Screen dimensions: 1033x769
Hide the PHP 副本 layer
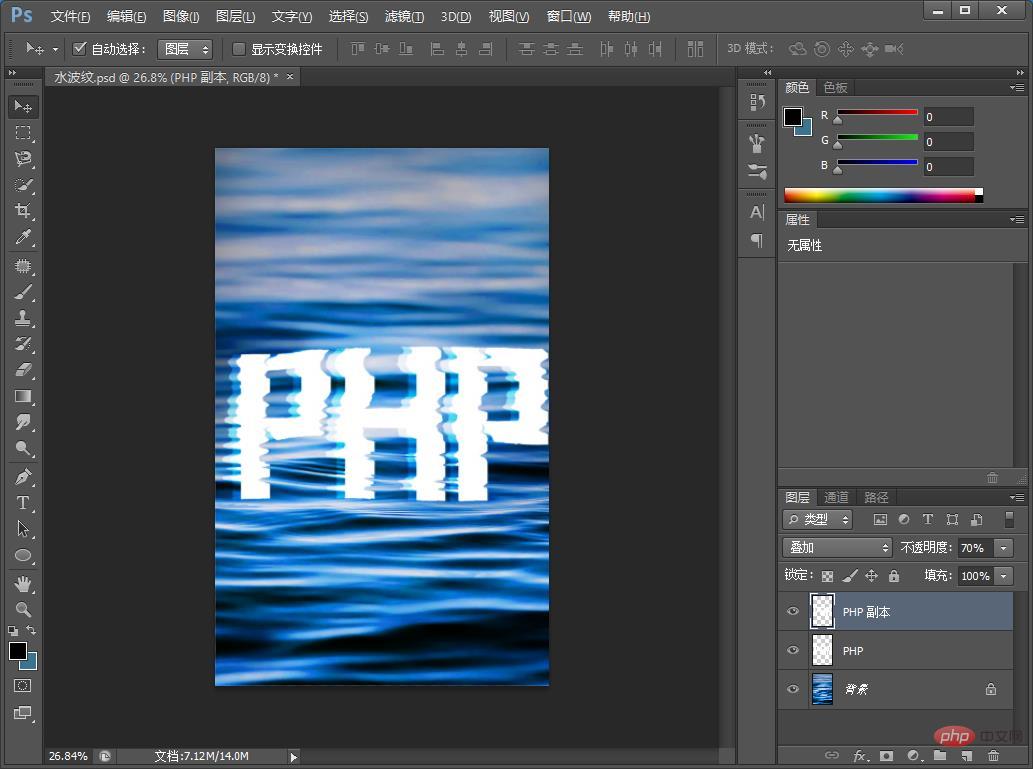(x=793, y=612)
